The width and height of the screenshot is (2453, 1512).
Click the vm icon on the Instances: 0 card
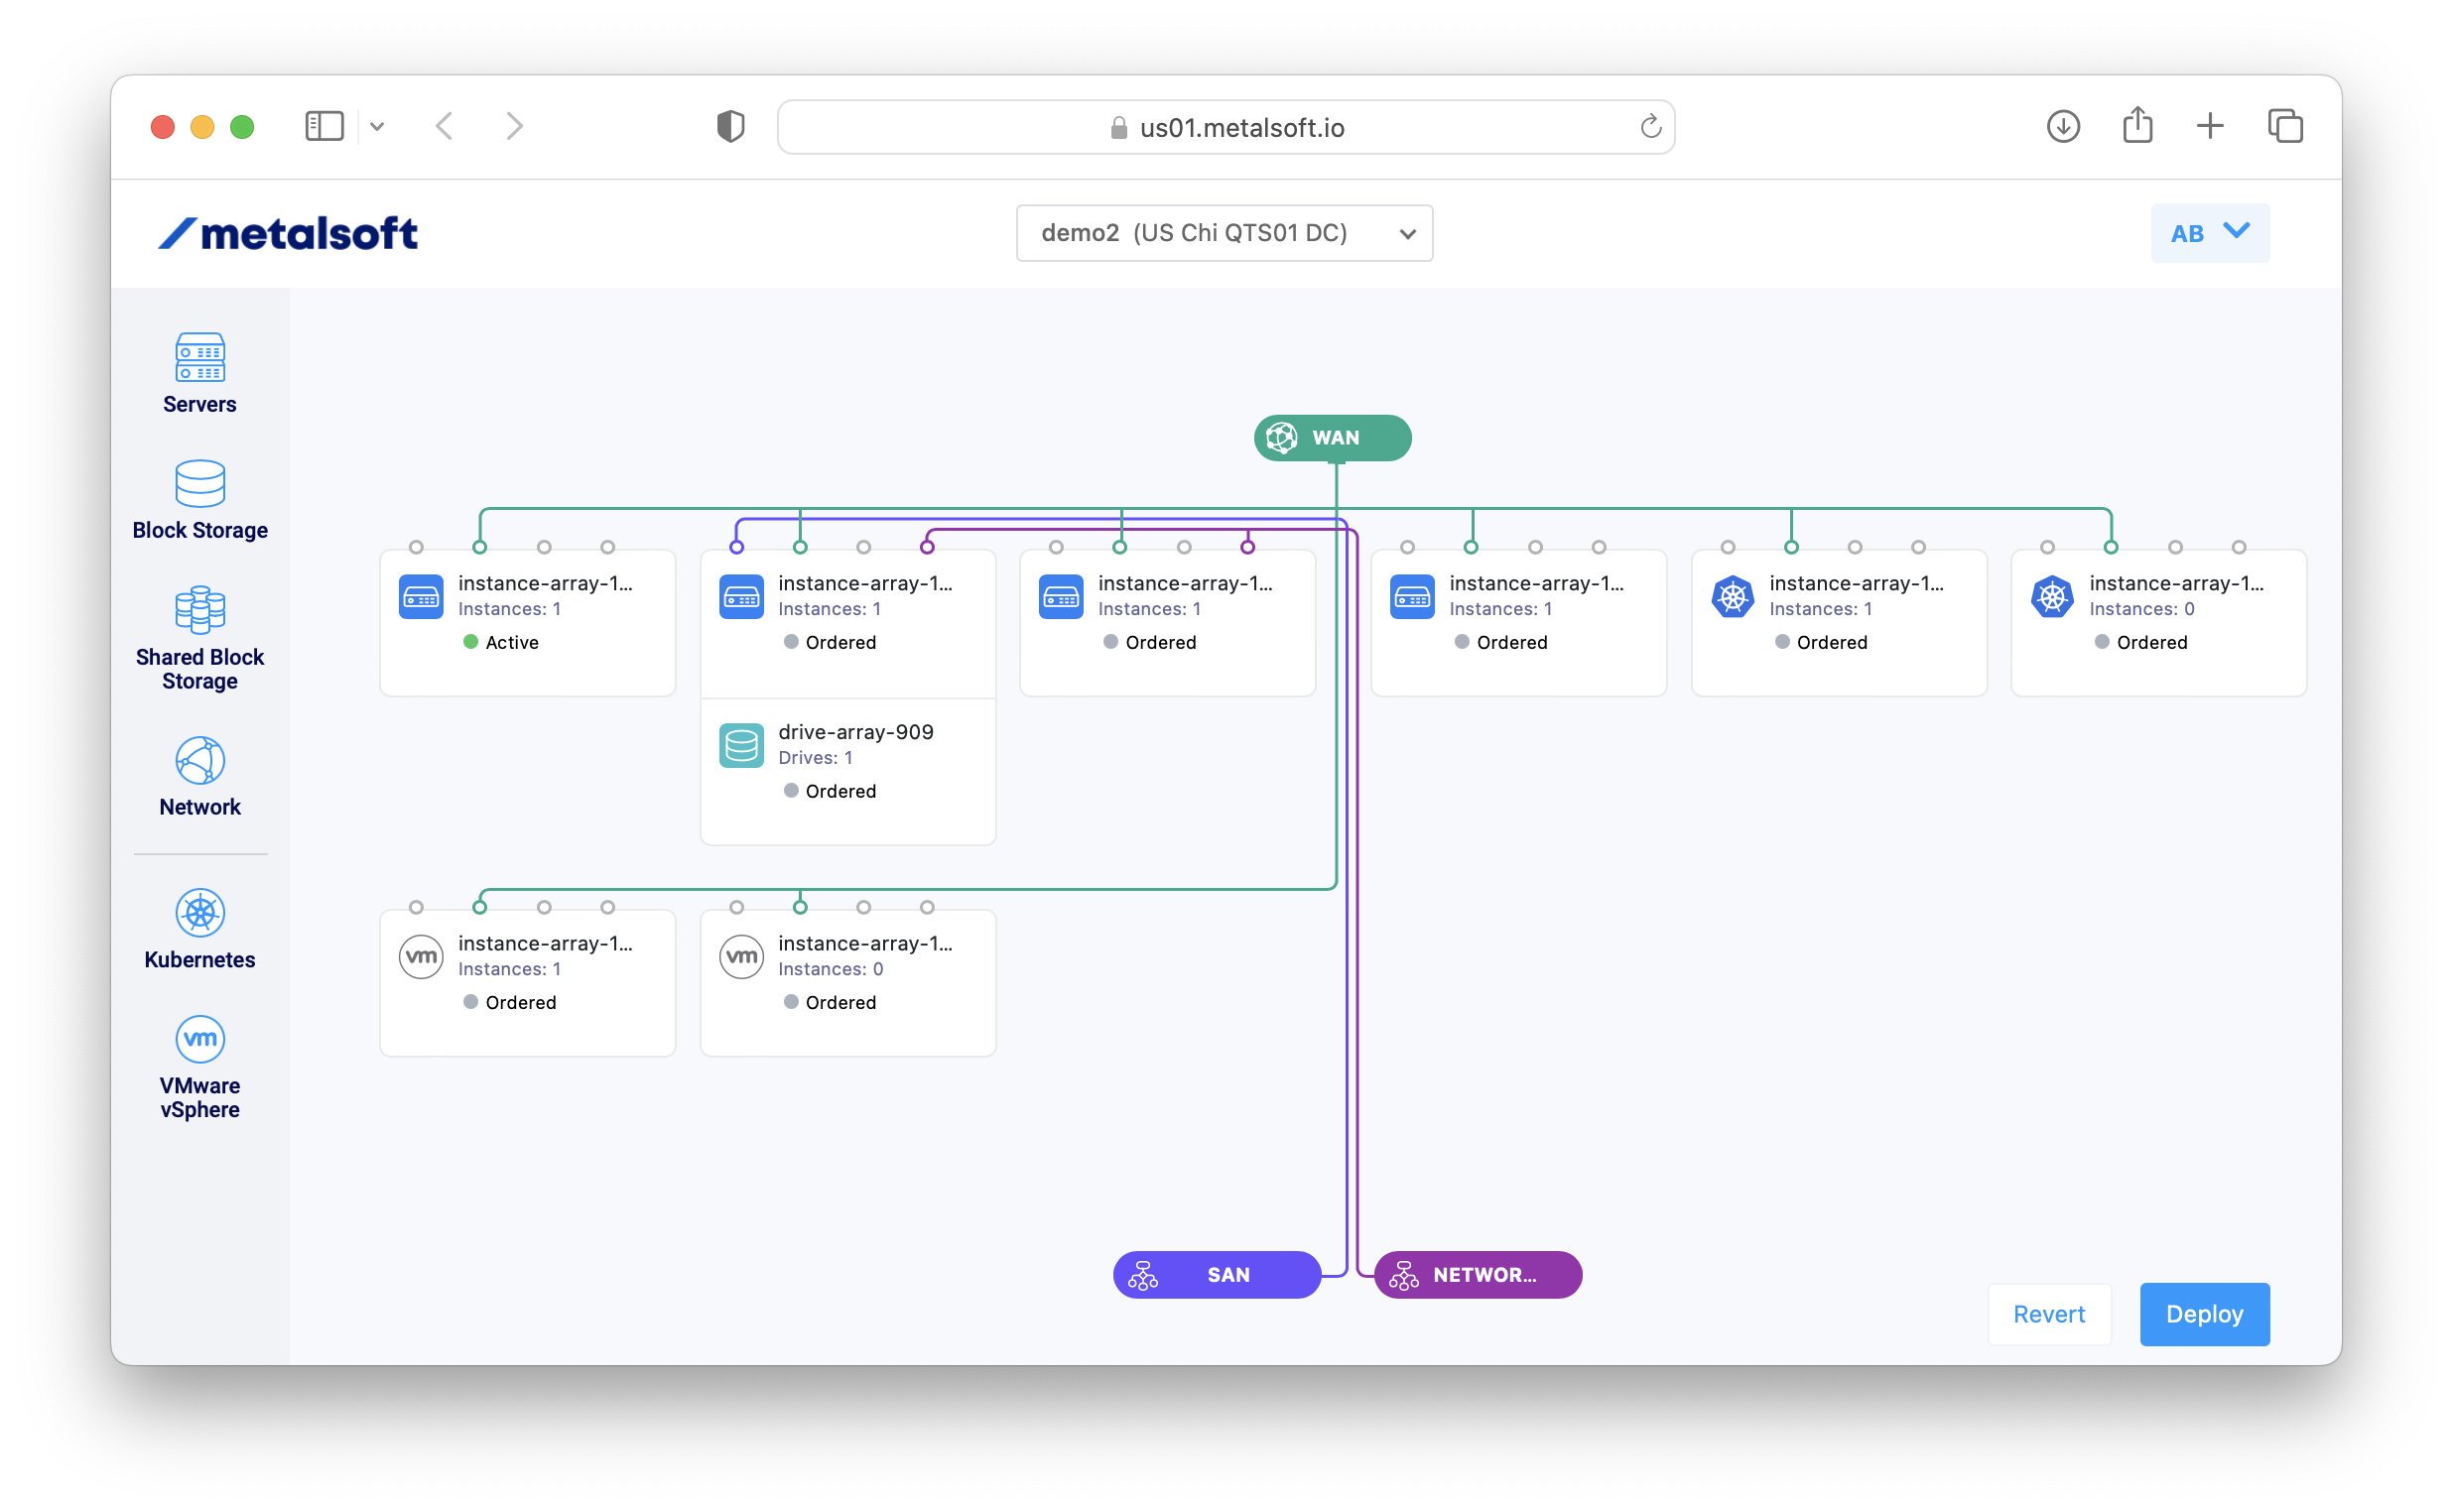pyautogui.click(x=741, y=957)
